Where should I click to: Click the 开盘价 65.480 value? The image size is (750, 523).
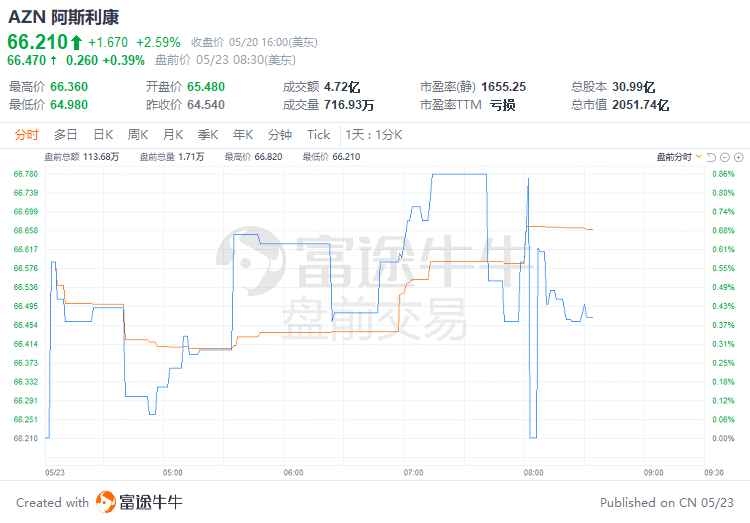[x=206, y=87]
